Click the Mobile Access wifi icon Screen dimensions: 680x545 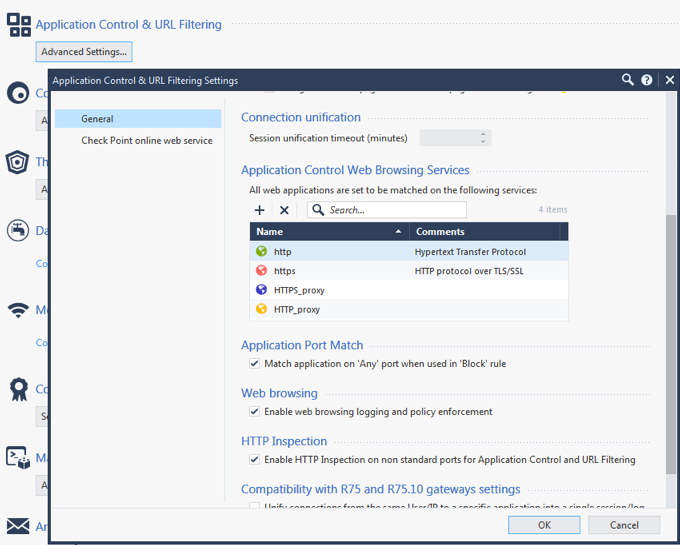[x=18, y=310]
